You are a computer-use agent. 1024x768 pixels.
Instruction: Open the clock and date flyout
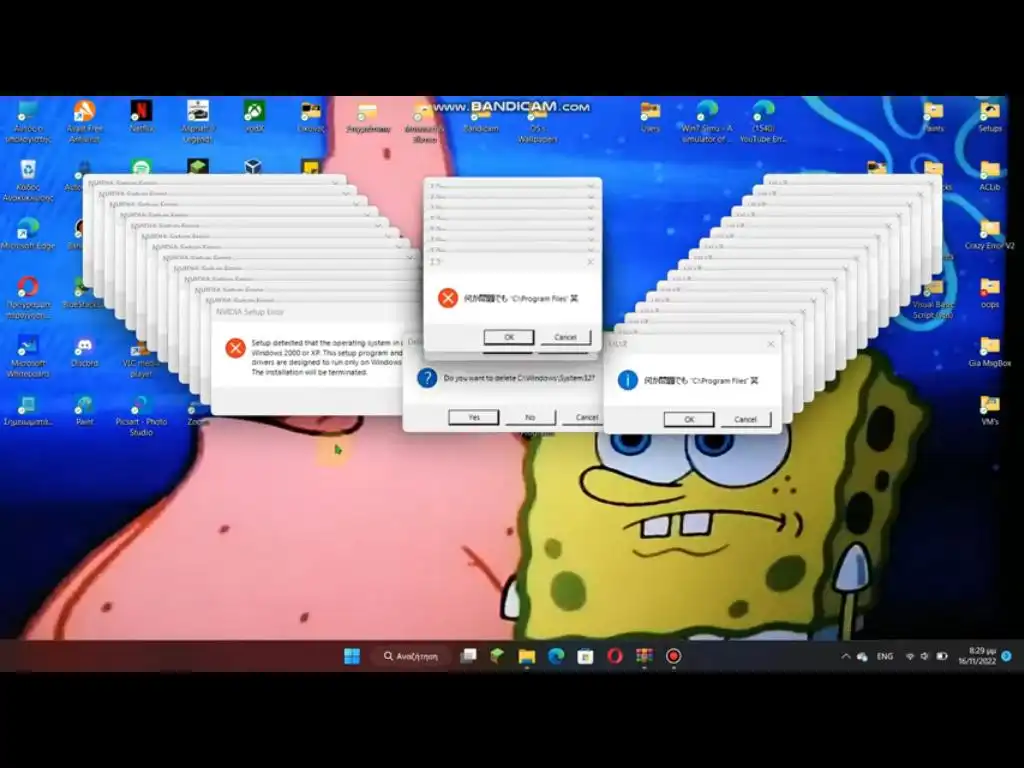tap(978, 656)
